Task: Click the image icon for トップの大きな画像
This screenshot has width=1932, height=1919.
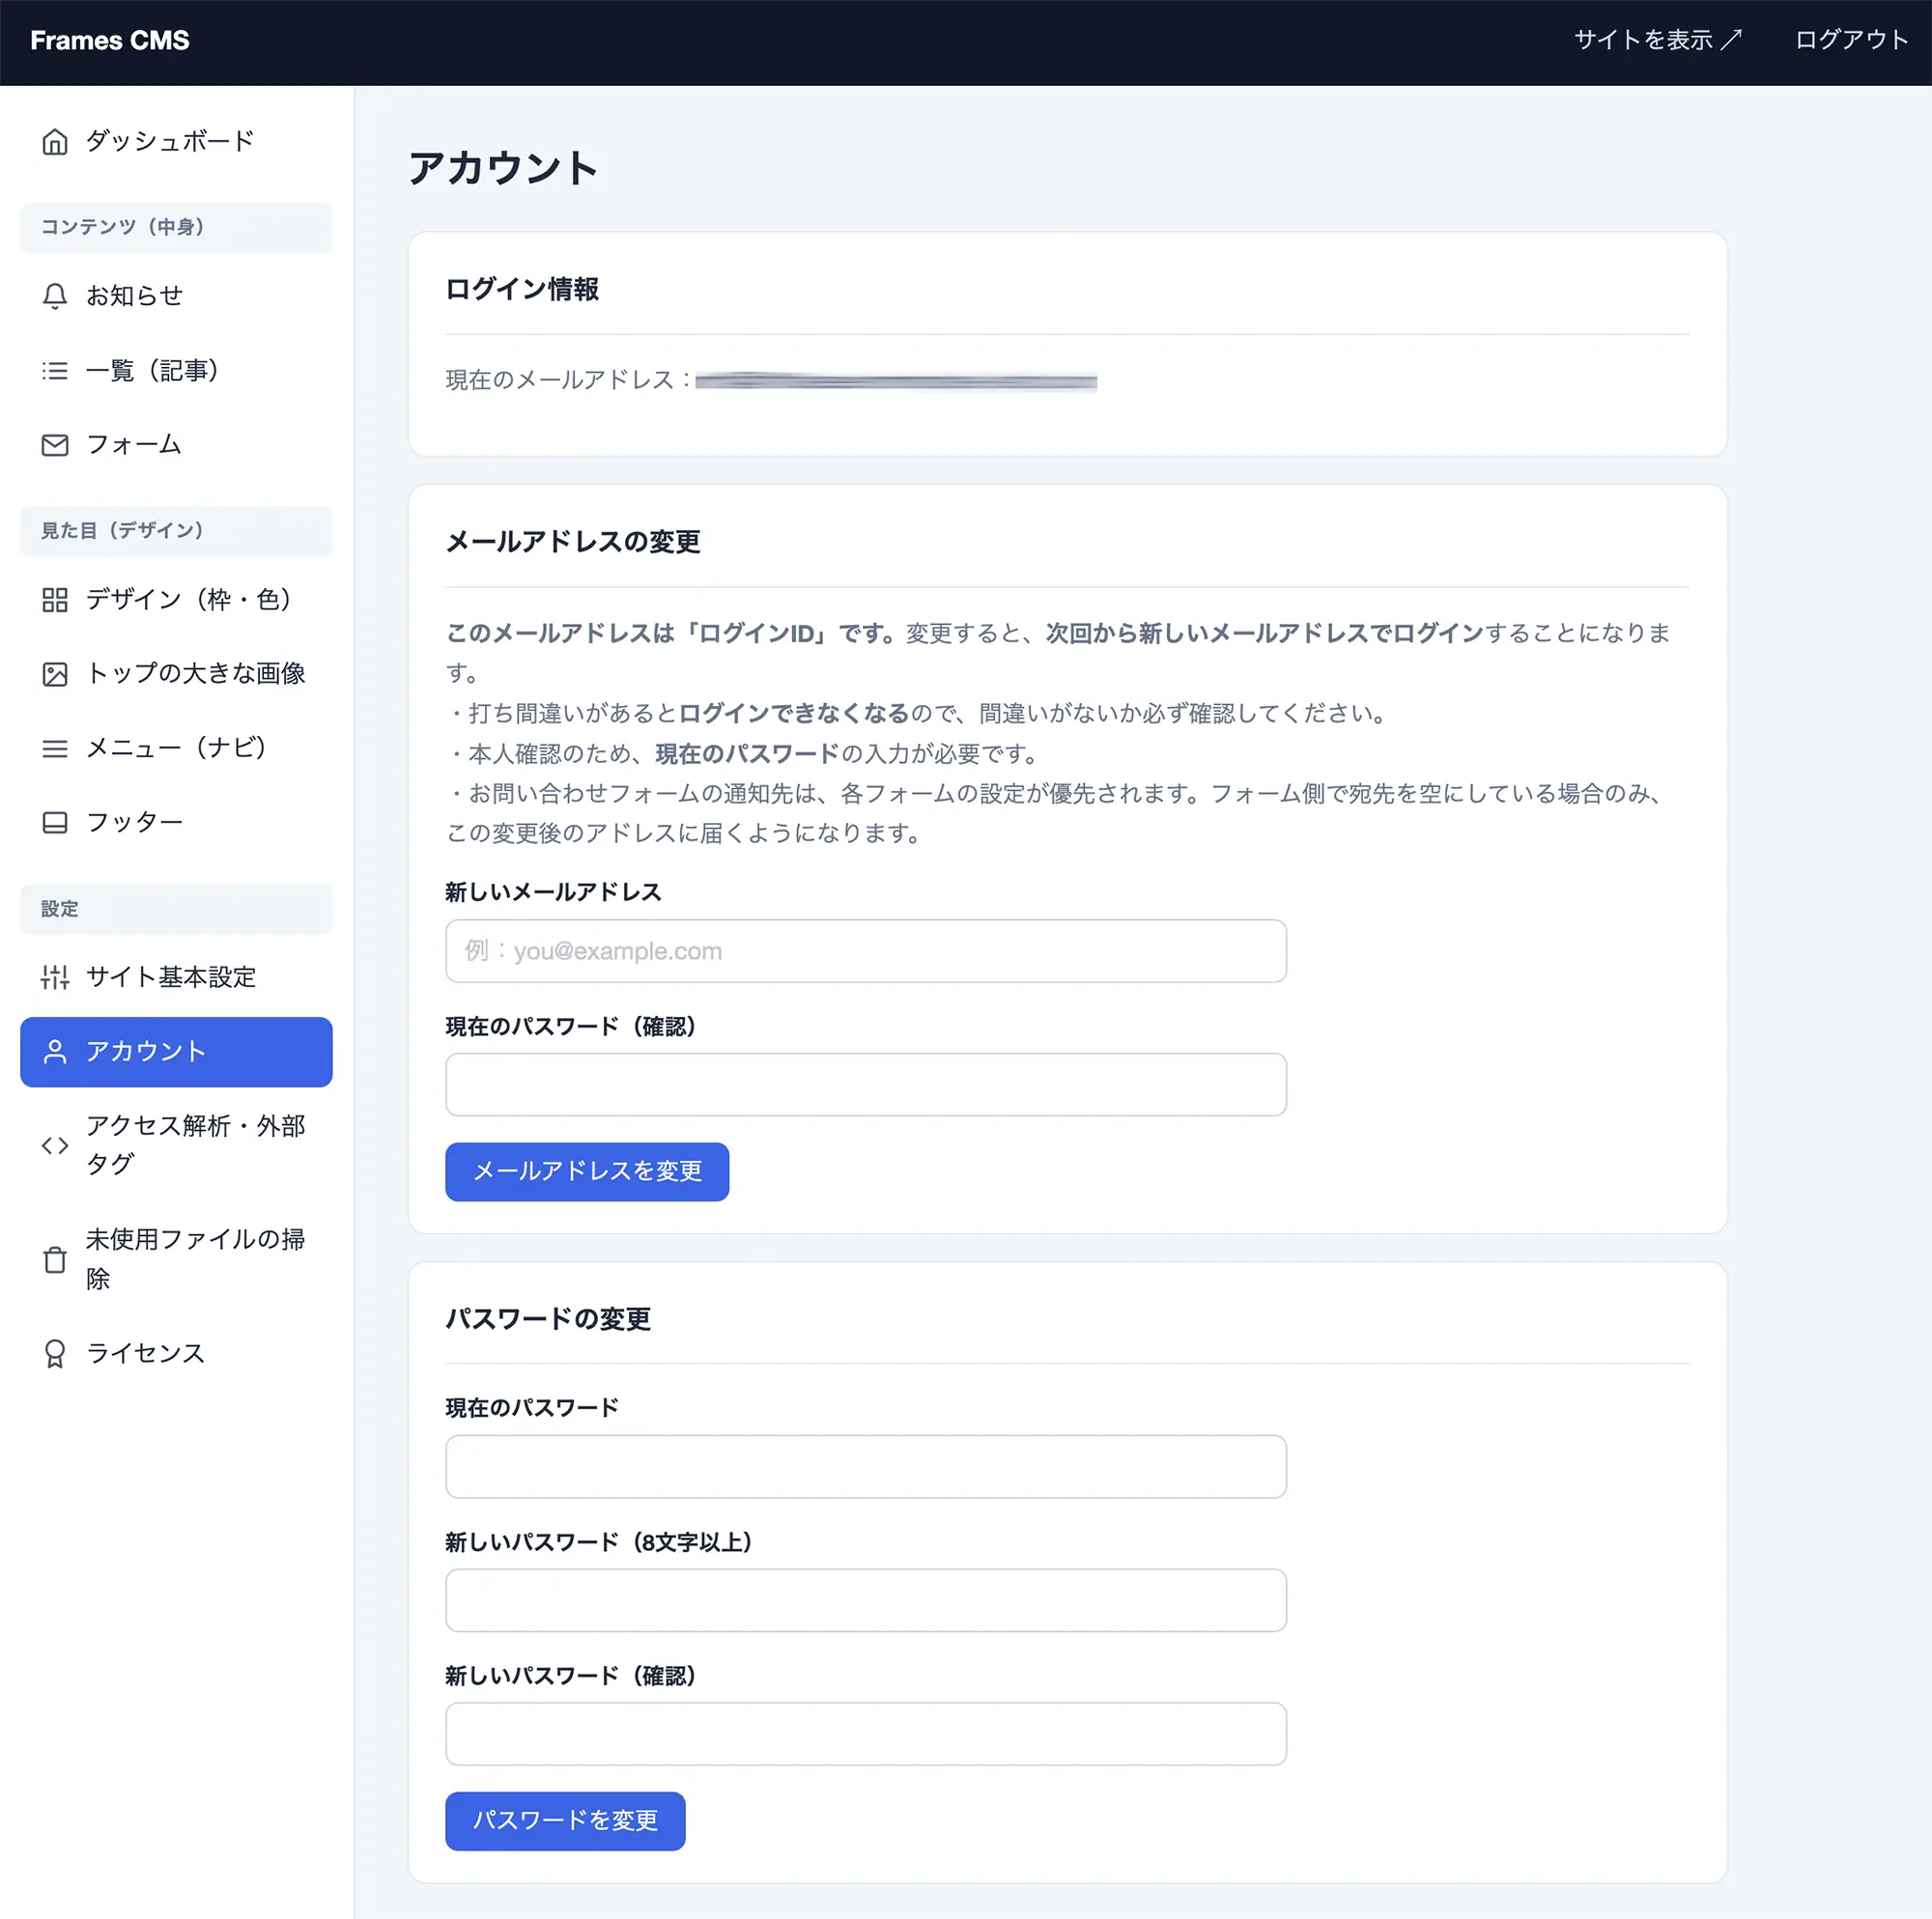Action: pyautogui.click(x=55, y=674)
